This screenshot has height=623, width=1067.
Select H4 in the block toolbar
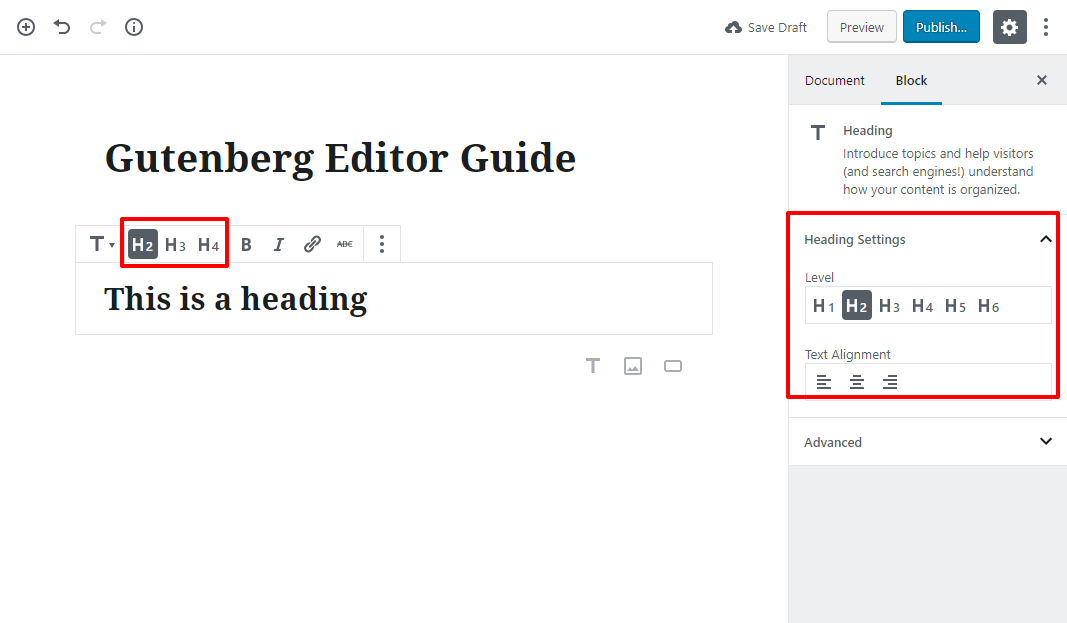click(x=208, y=244)
